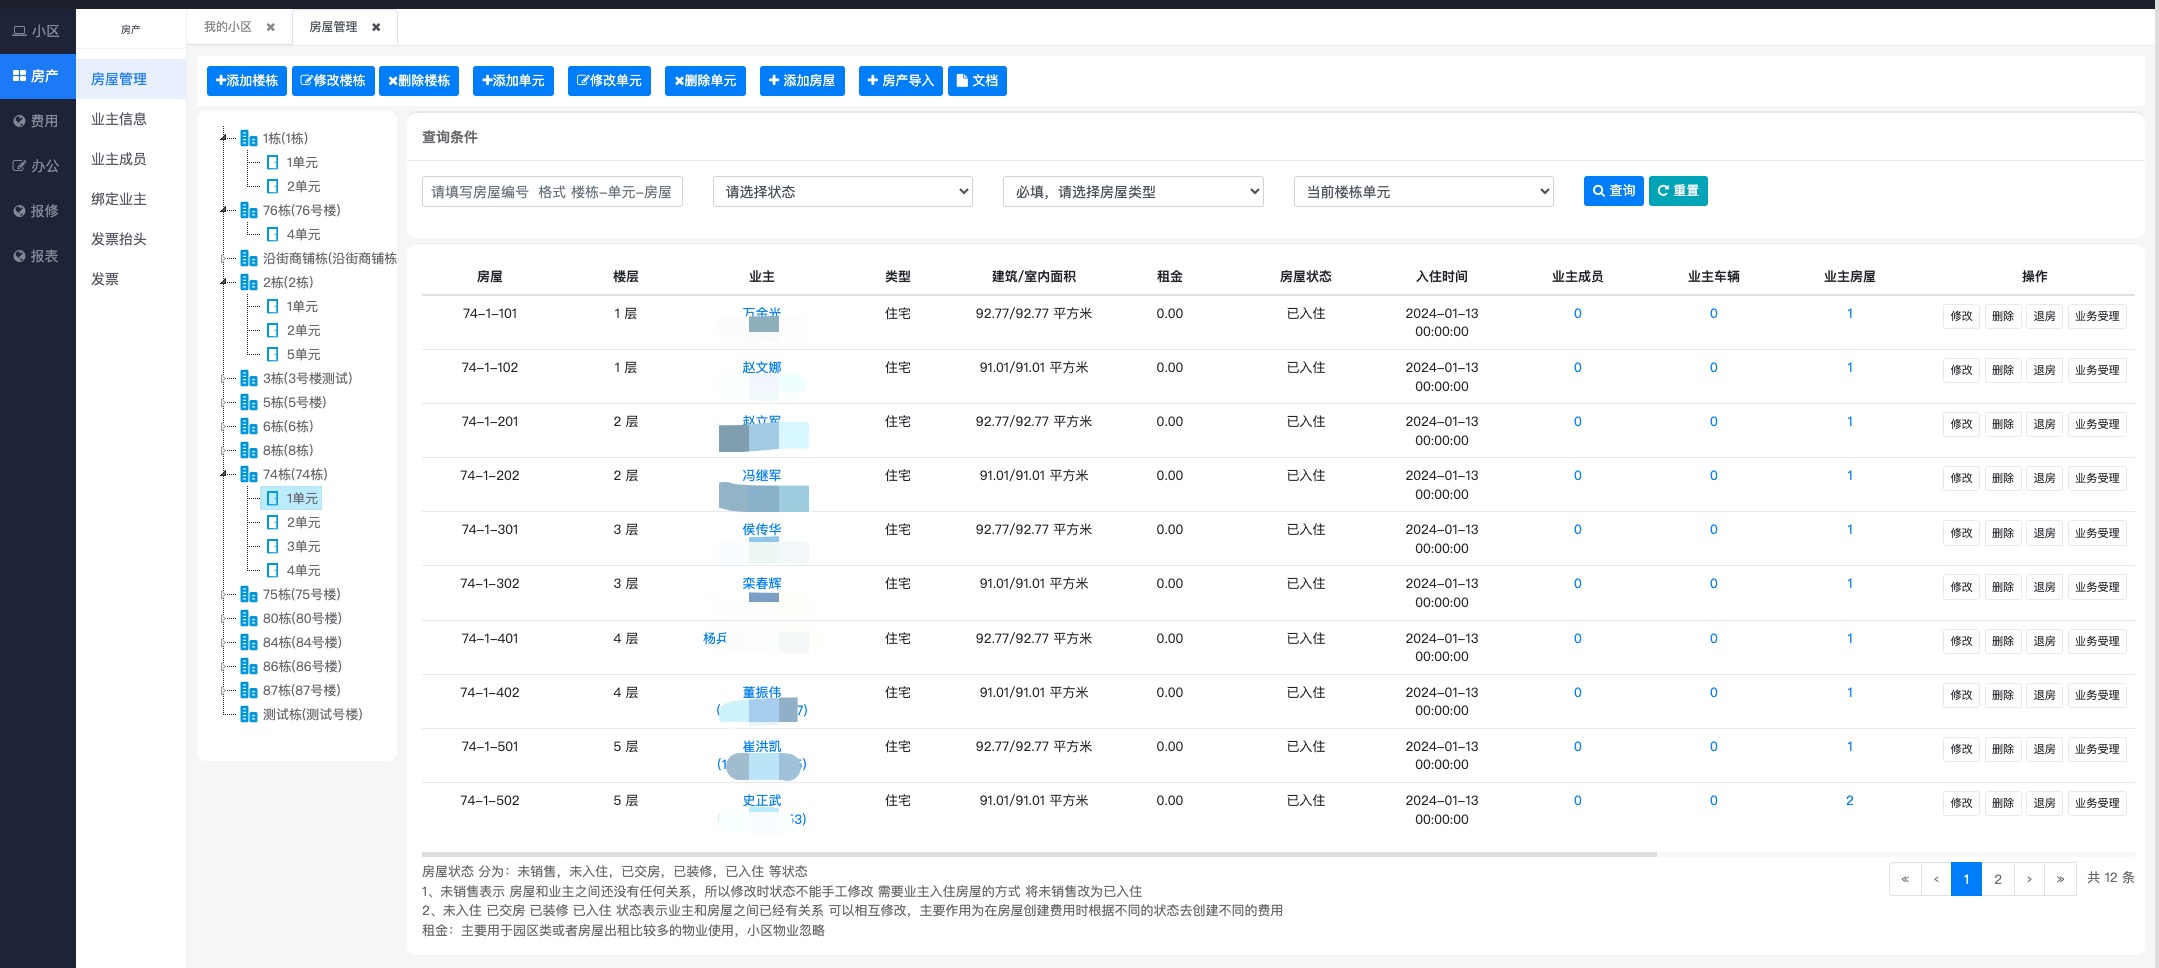This screenshot has width=2159, height=968.
Task: Click the 删除单元 button
Action: coord(705,81)
